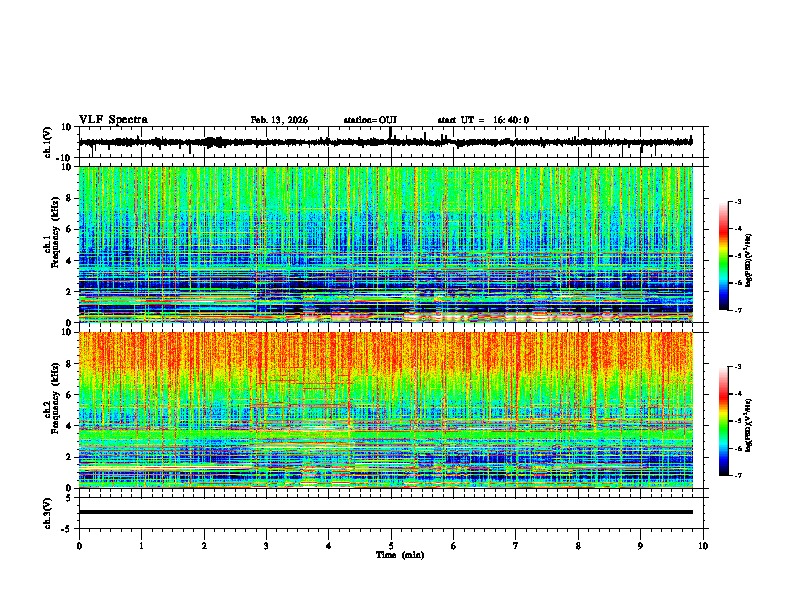Click the flat black ch.3 voltage trace
The width and height of the screenshot is (792, 612).
click(386, 512)
